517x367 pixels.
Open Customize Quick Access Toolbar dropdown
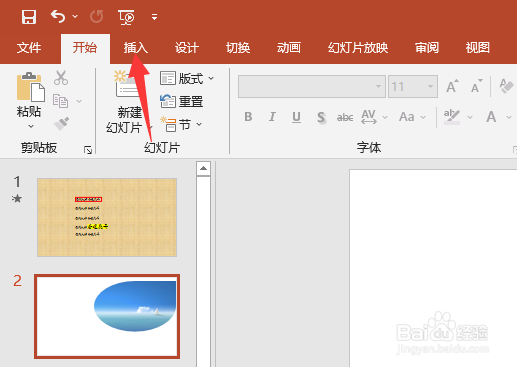154,17
